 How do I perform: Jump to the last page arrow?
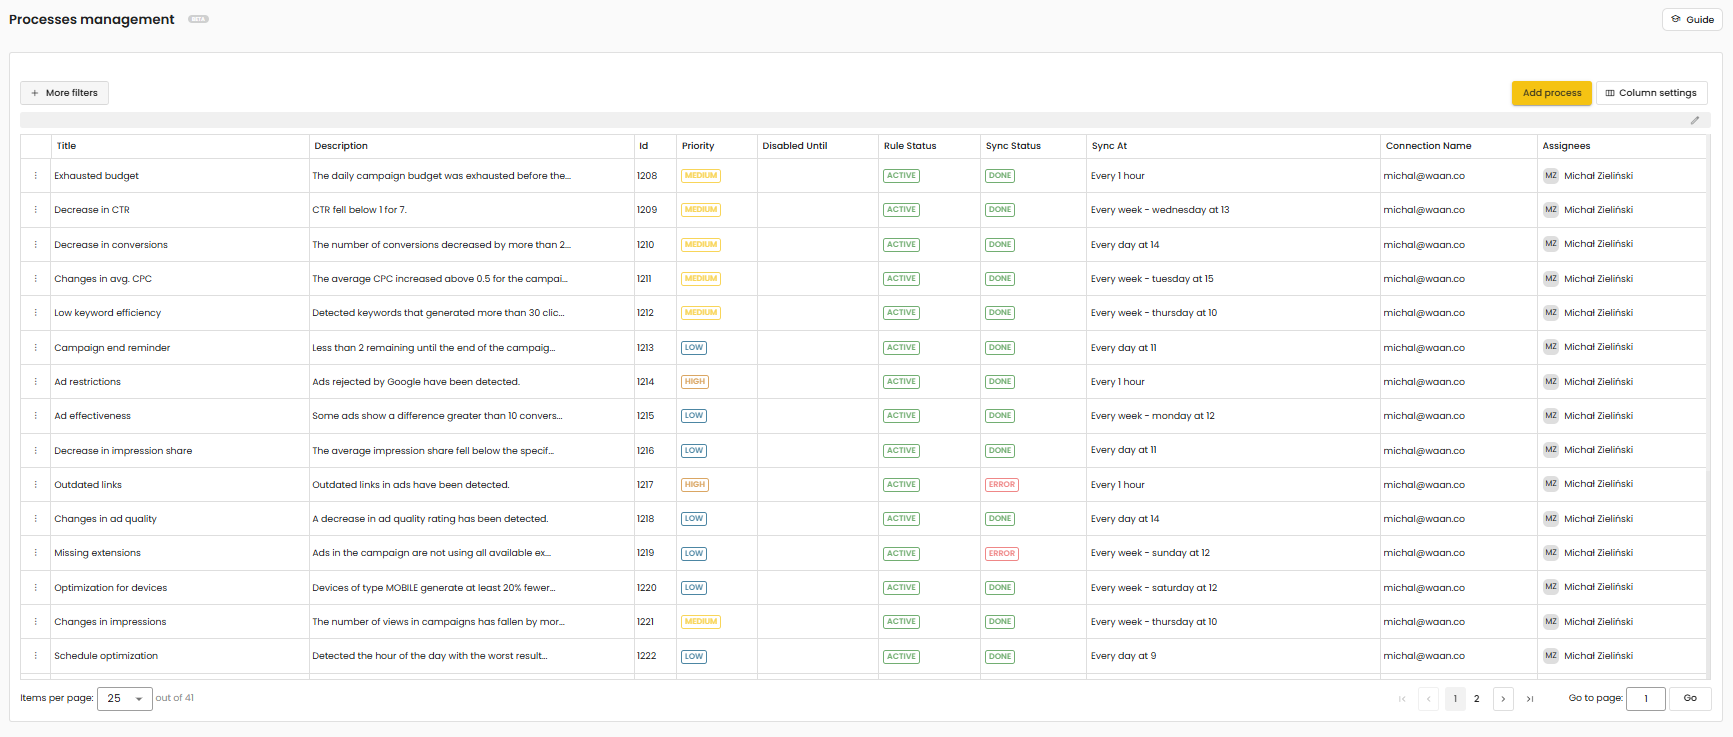tap(1530, 698)
